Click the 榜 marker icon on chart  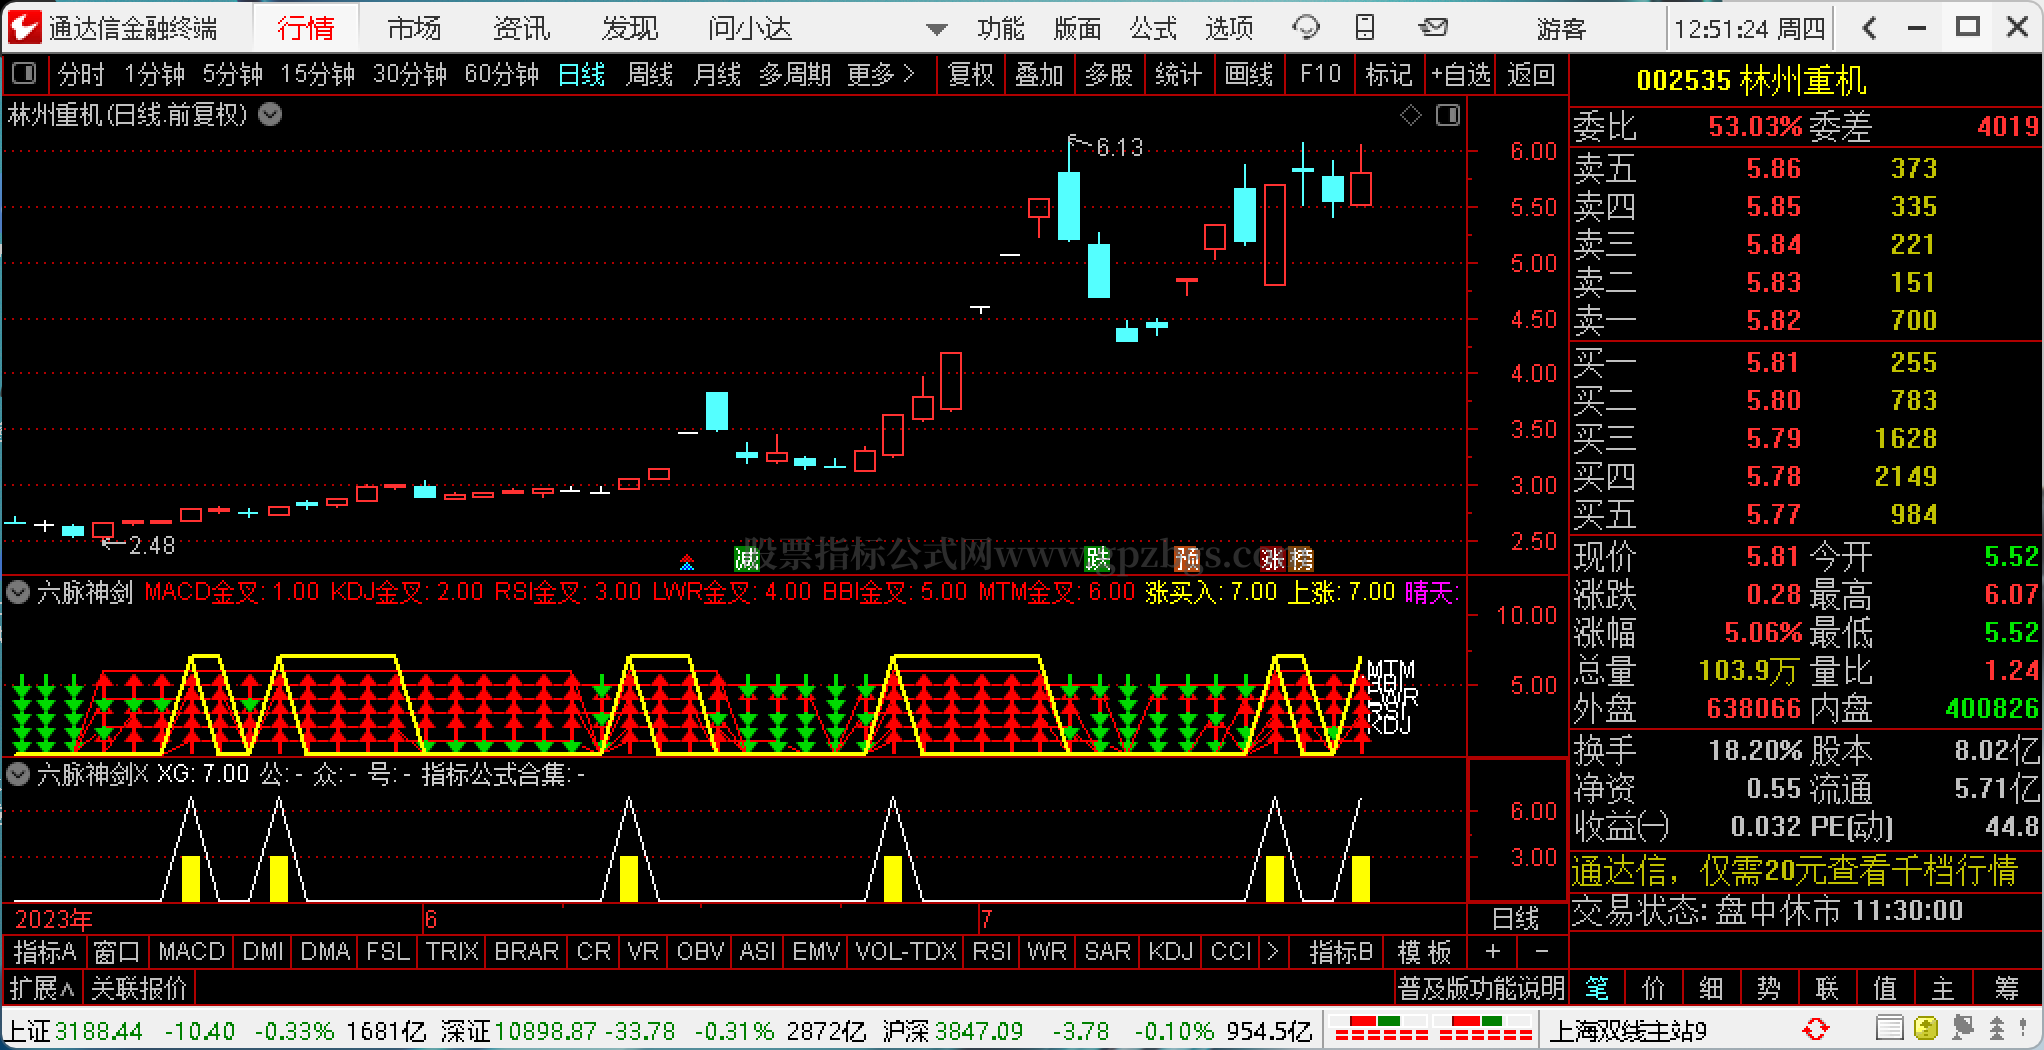pyautogui.click(x=1300, y=558)
